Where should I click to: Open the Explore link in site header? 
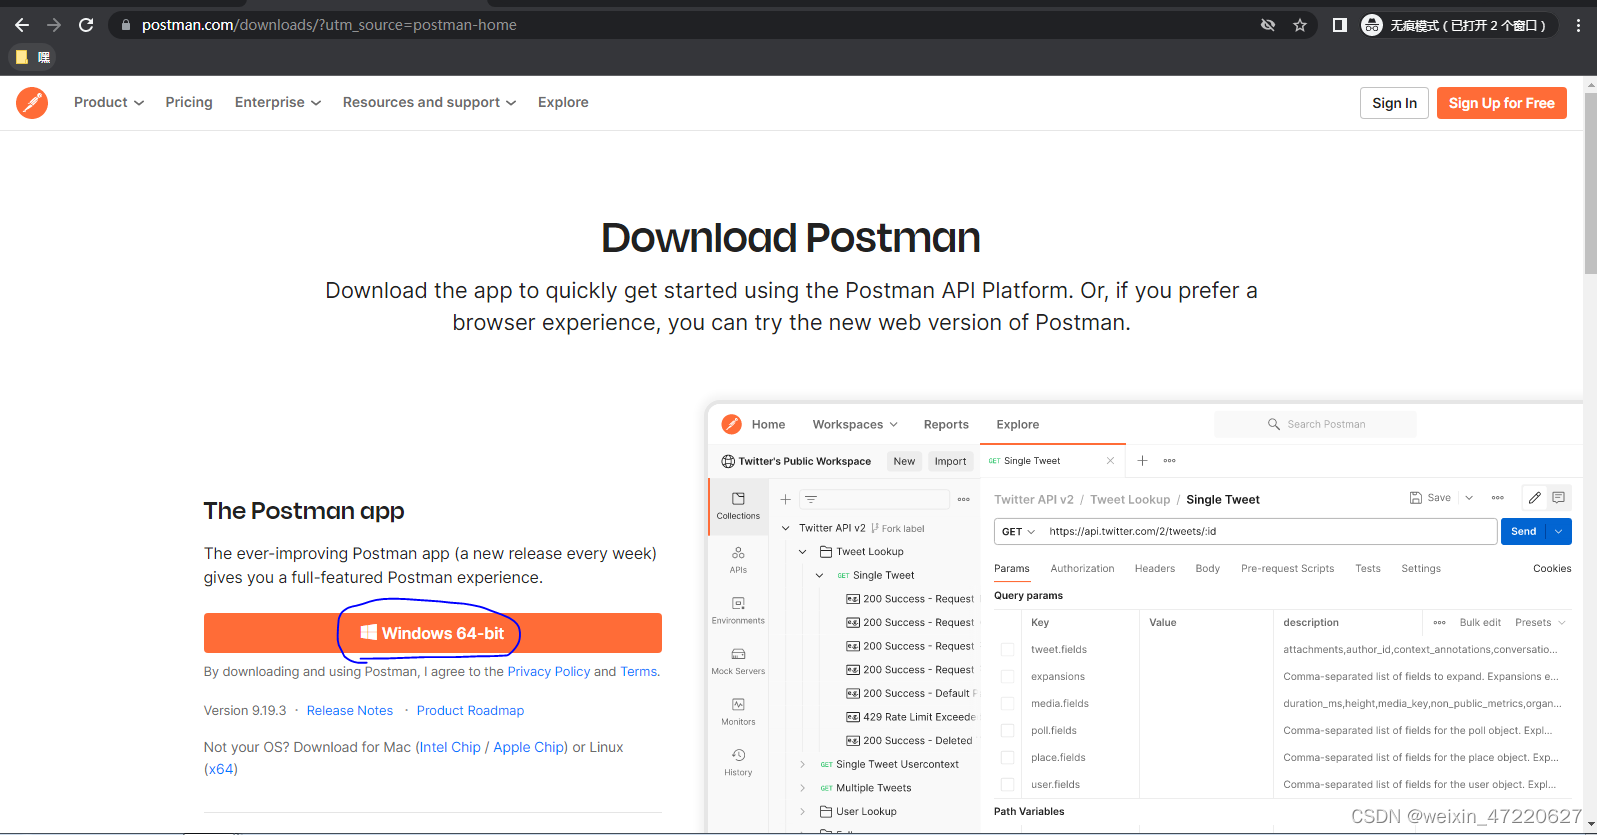point(563,102)
